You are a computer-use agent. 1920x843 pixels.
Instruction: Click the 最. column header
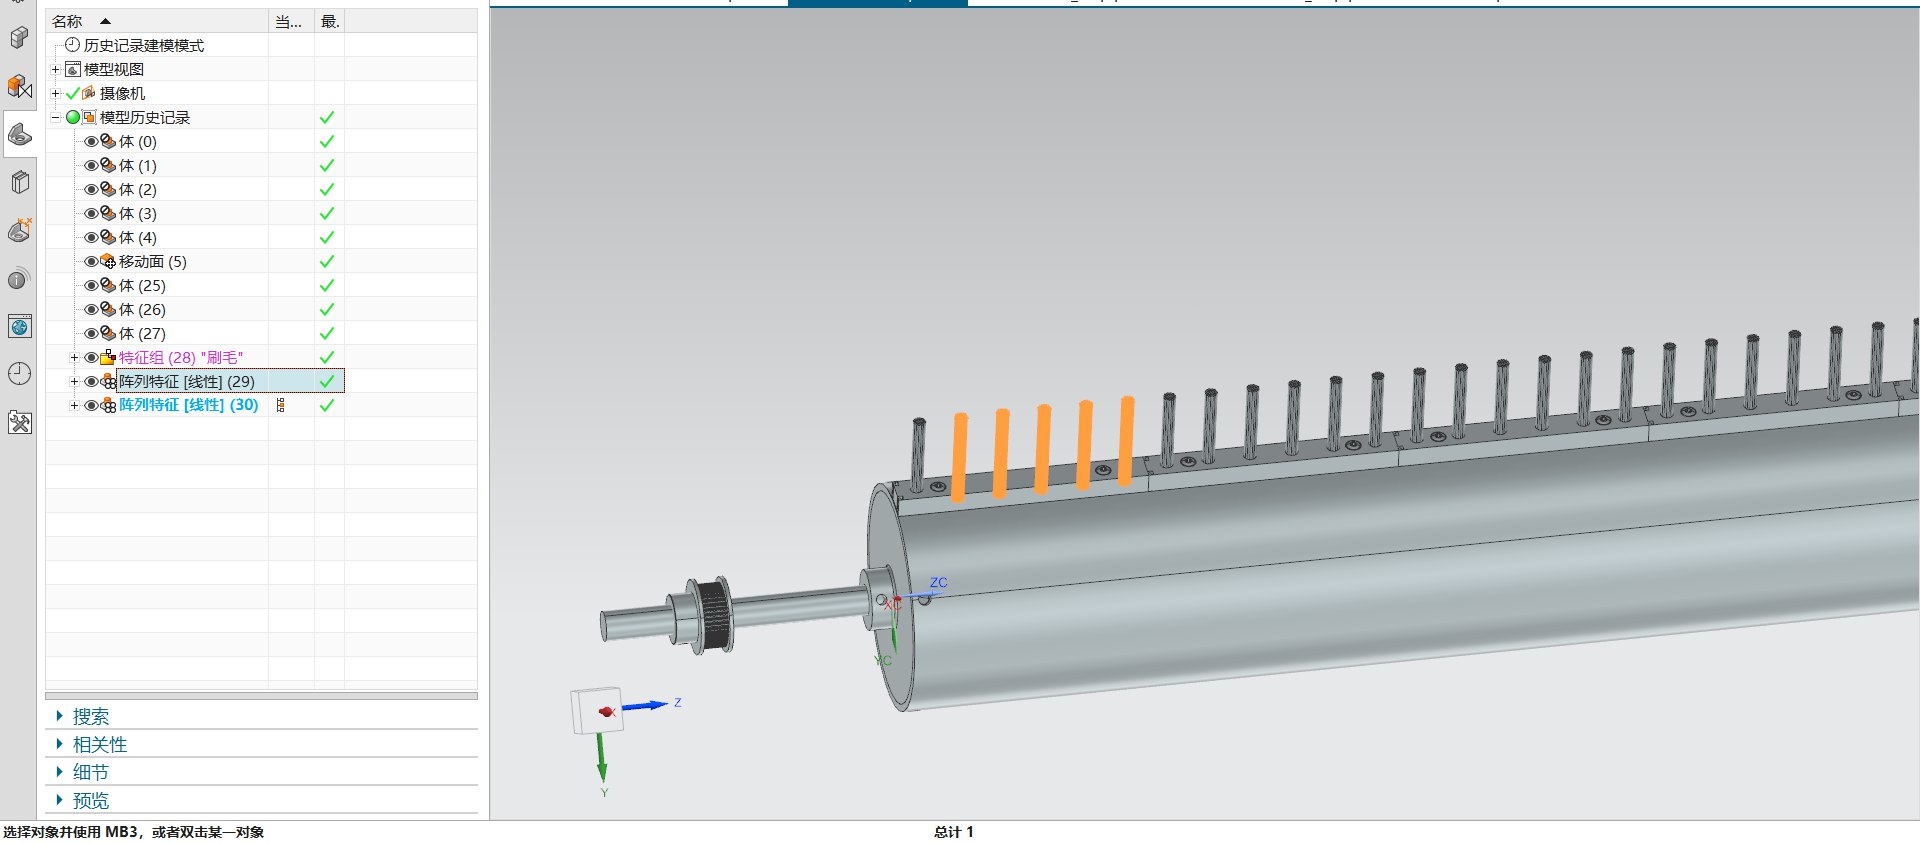click(x=329, y=21)
